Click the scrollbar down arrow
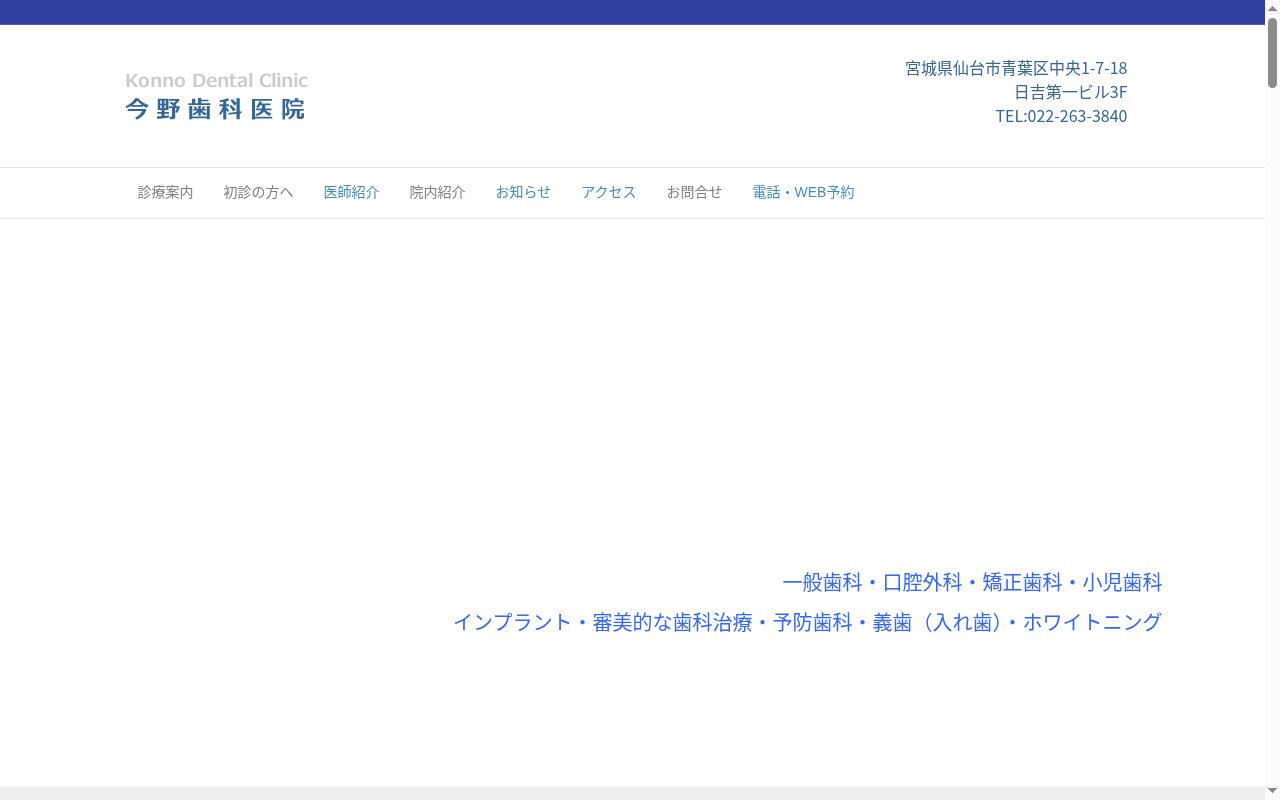Image resolution: width=1280 pixels, height=800 pixels. tap(1273, 792)
